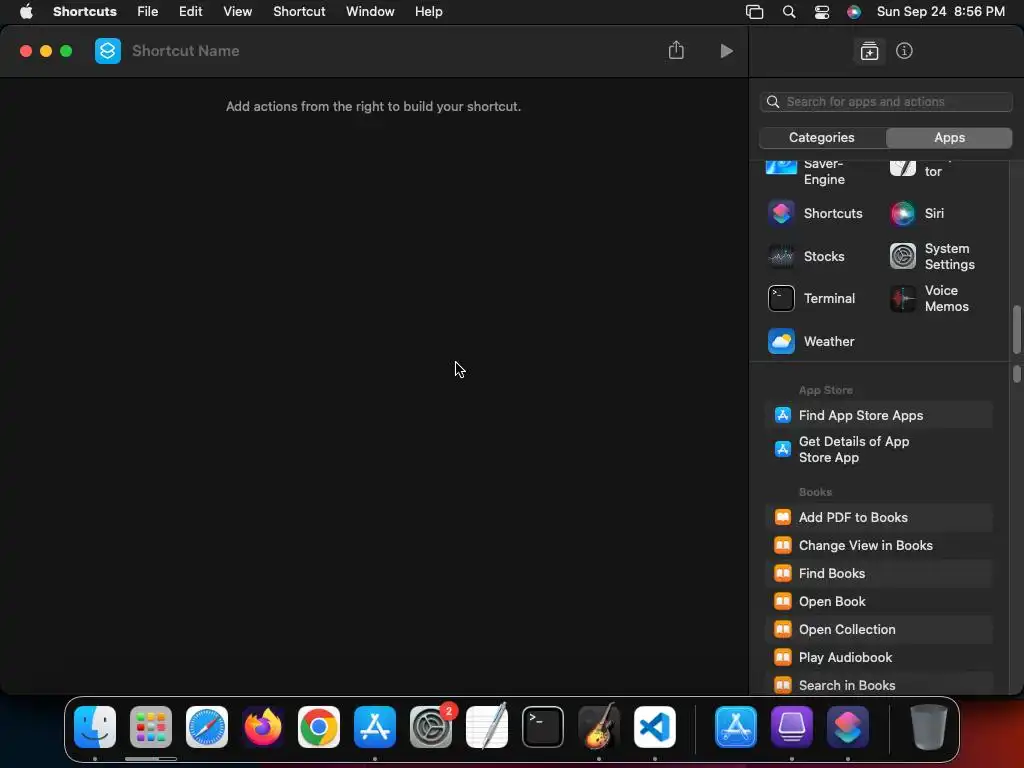Open Stage Manager menu bar icon
The image size is (1024, 768).
click(x=754, y=12)
